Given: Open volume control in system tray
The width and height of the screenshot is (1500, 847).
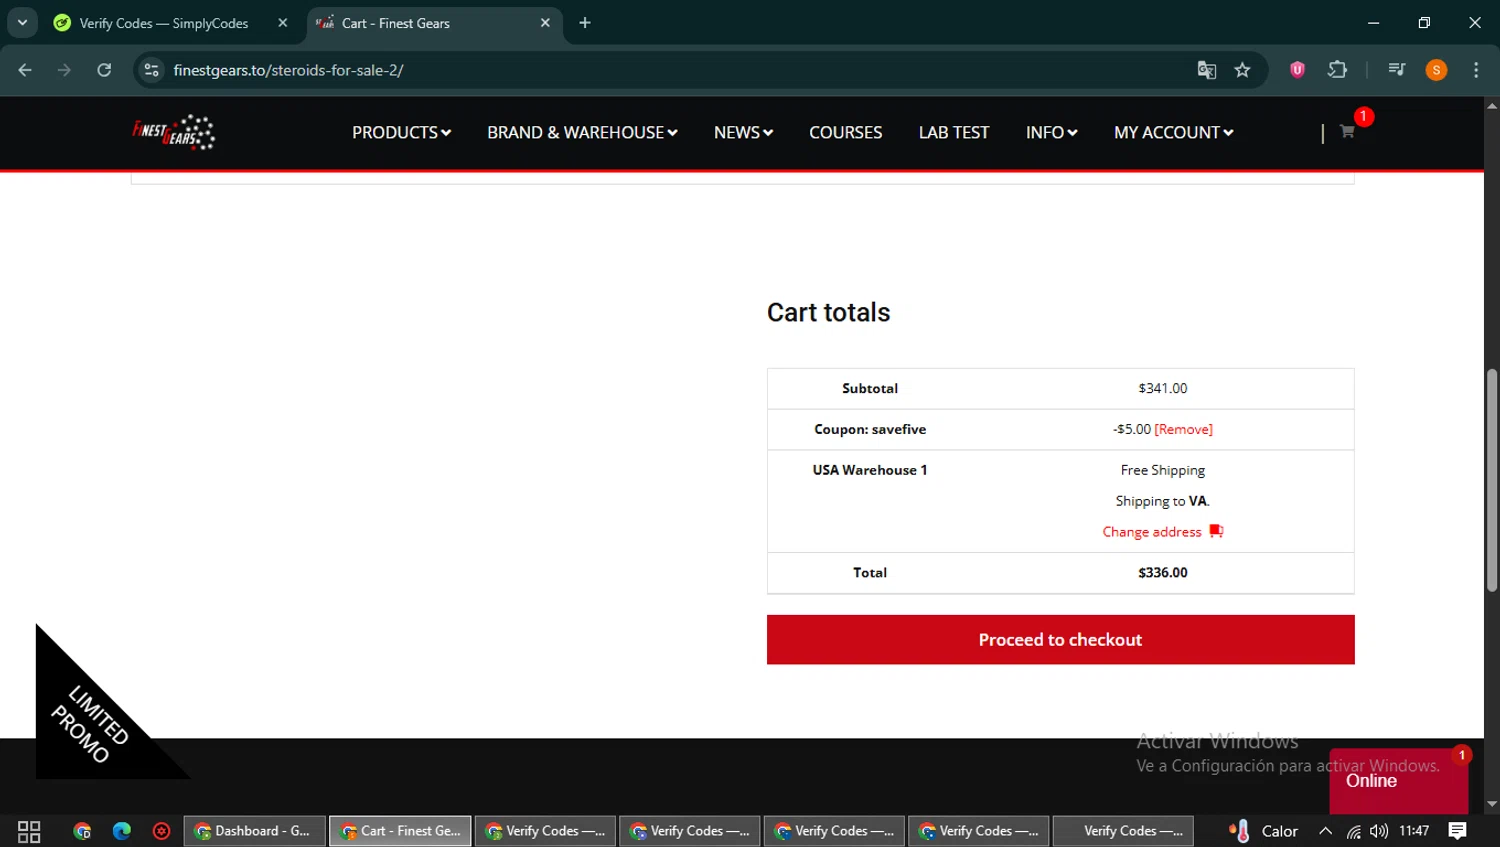Looking at the screenshot, I should point(1379,831).
